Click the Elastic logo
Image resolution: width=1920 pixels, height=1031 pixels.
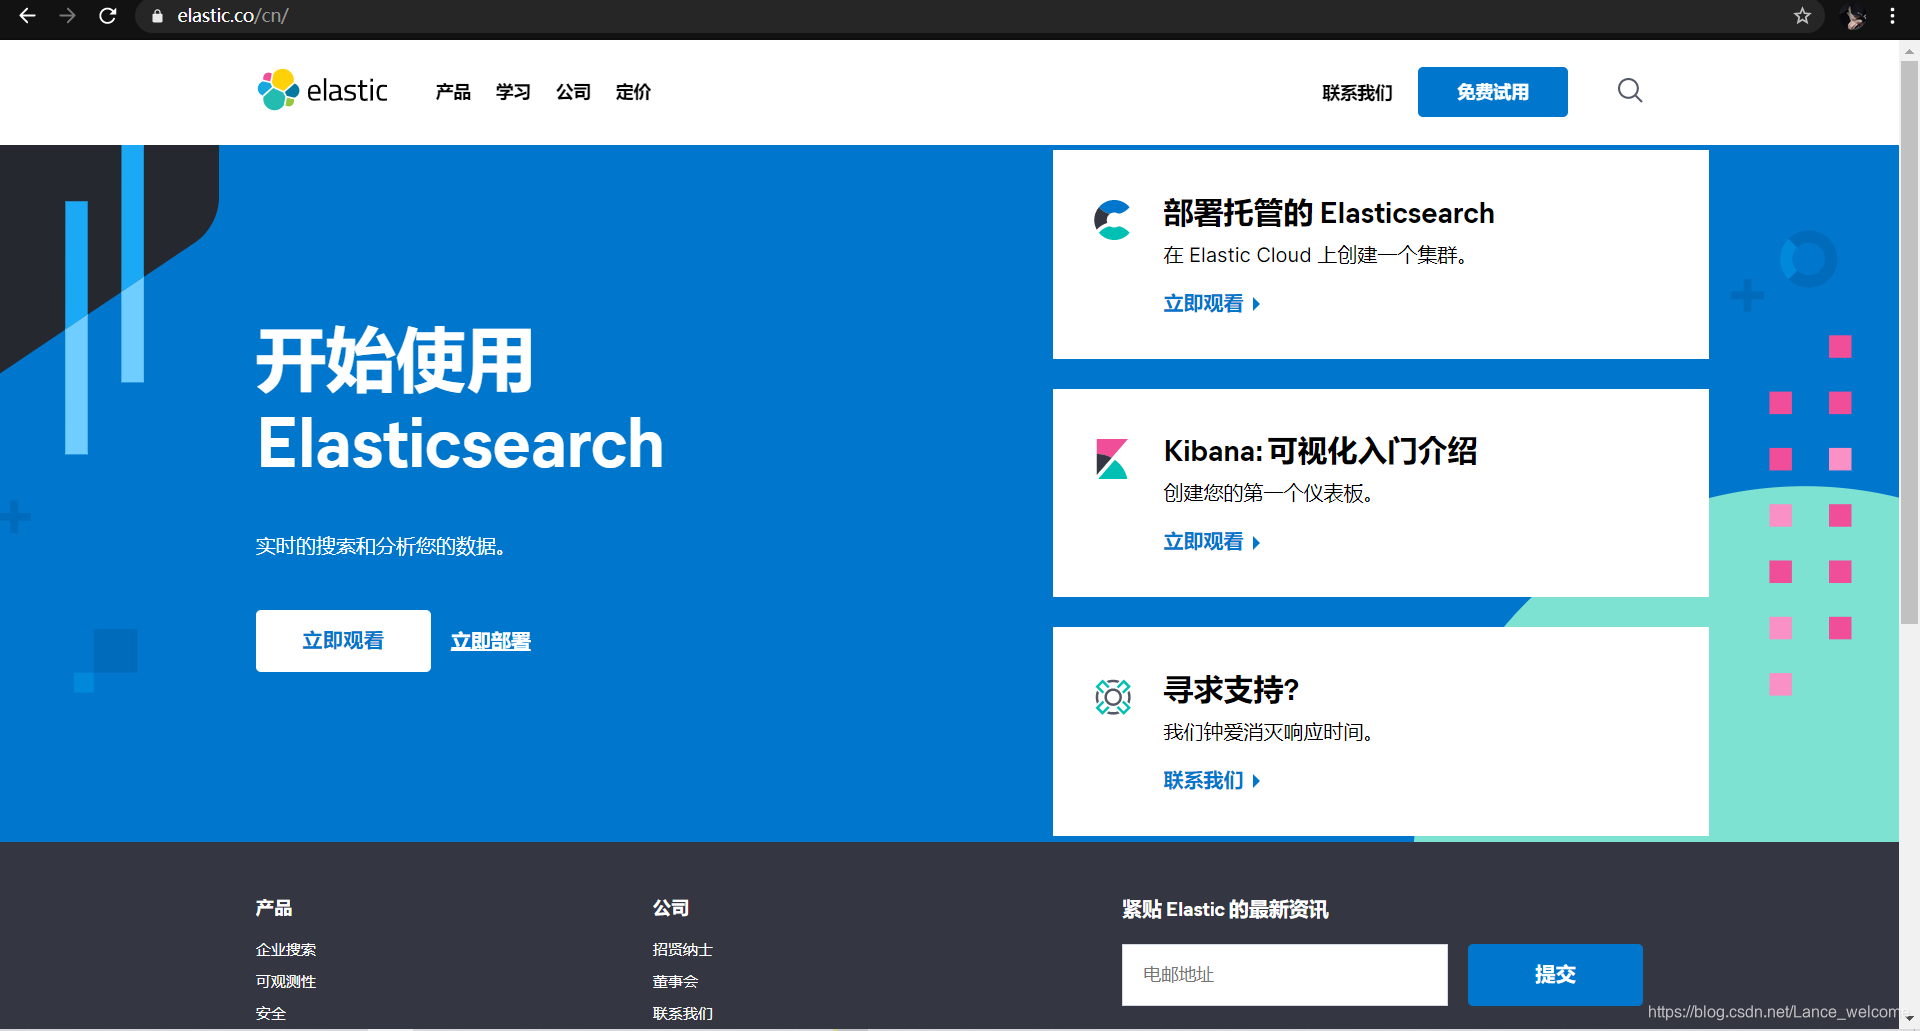click(322, 90)
